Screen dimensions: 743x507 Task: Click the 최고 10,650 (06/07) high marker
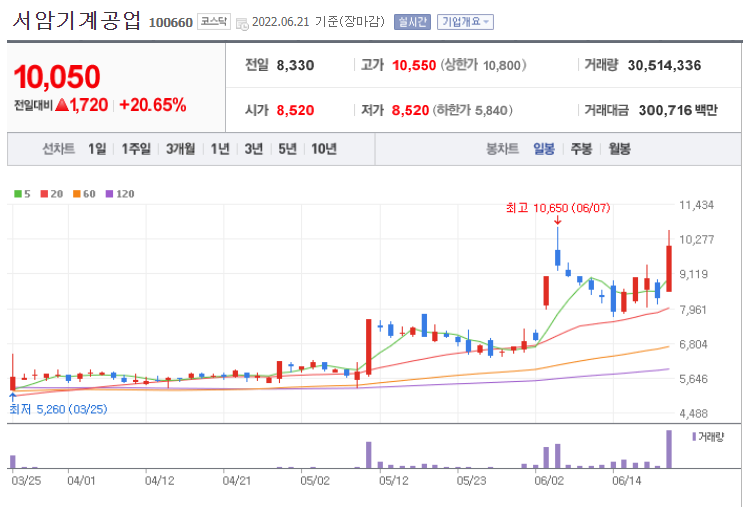(558, 208)
